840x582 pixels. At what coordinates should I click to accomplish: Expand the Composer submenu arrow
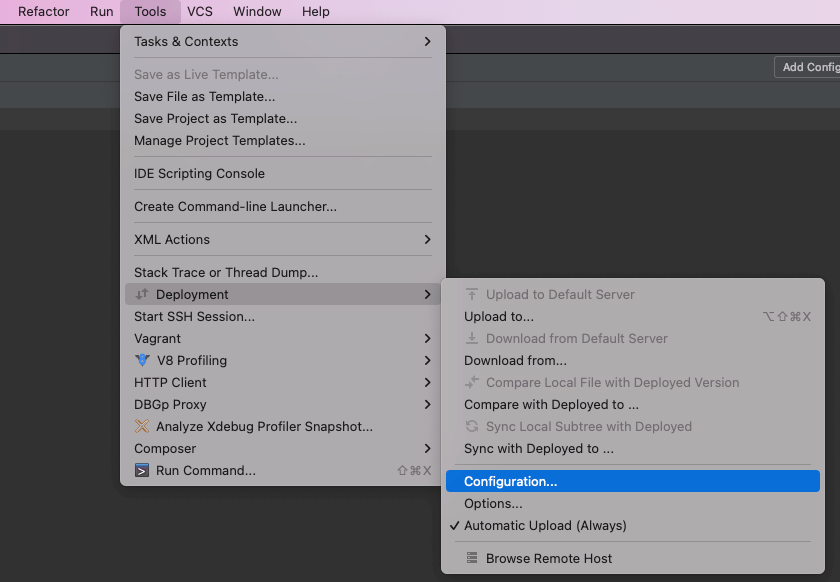pyautogui.click(x=427, y=448)
